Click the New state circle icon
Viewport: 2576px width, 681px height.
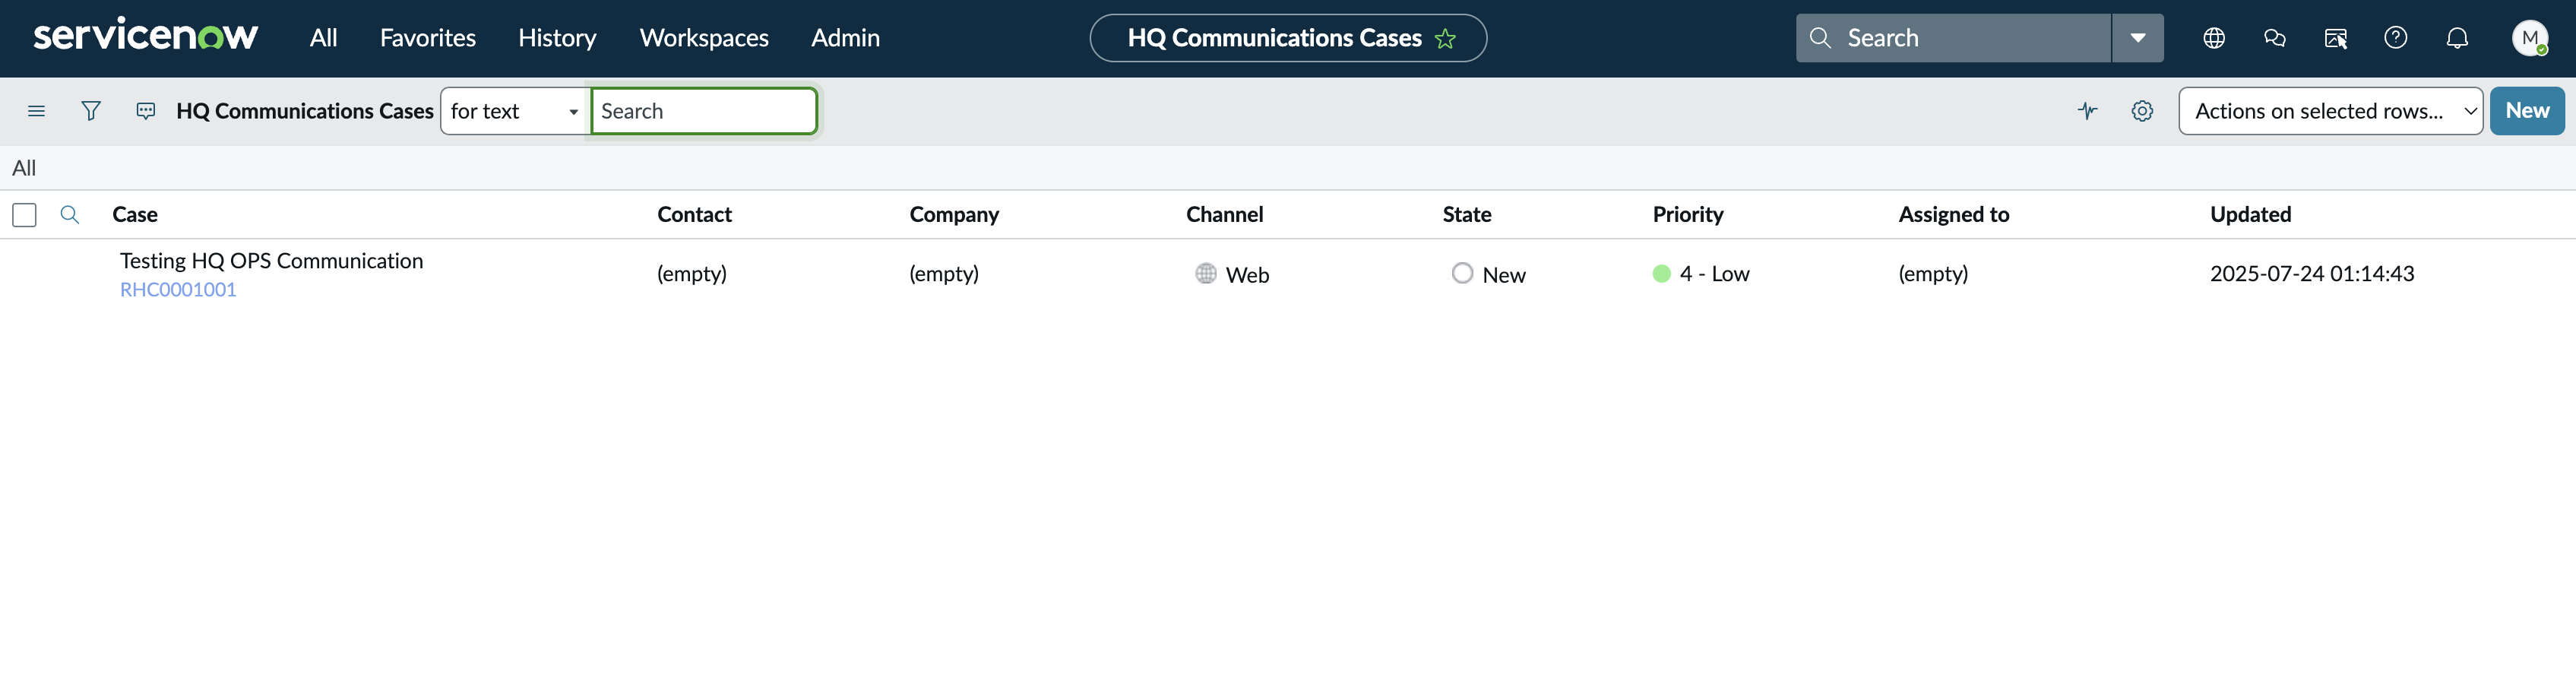[1462, 273]
